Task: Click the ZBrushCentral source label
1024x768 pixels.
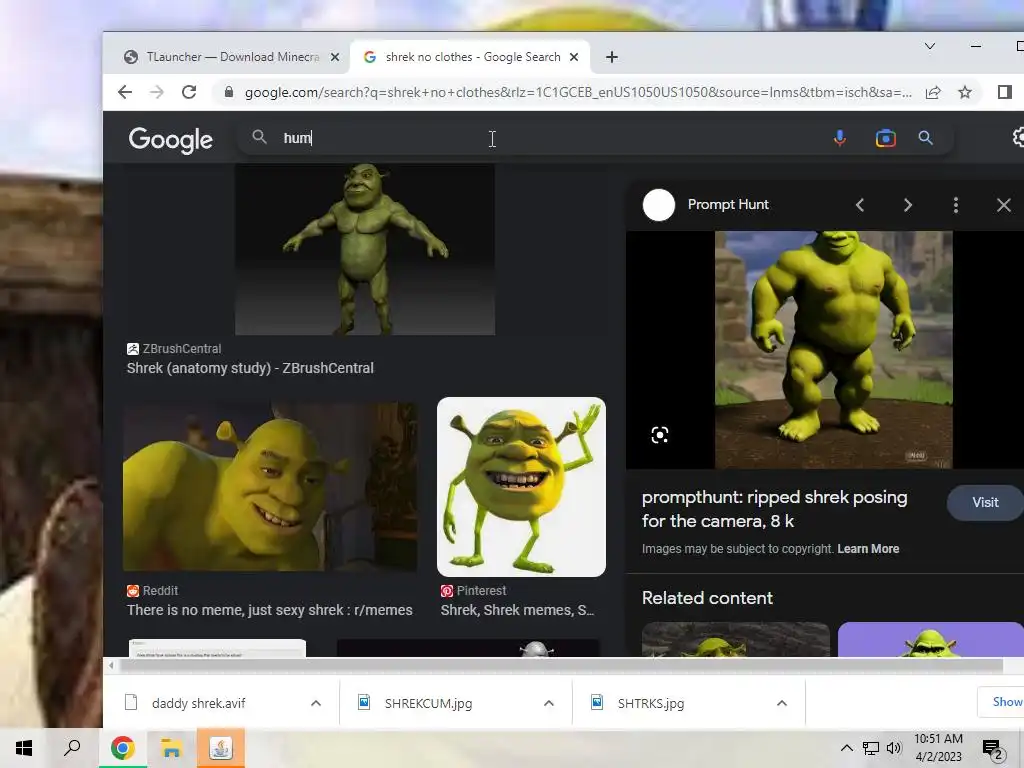Action: 182,349
